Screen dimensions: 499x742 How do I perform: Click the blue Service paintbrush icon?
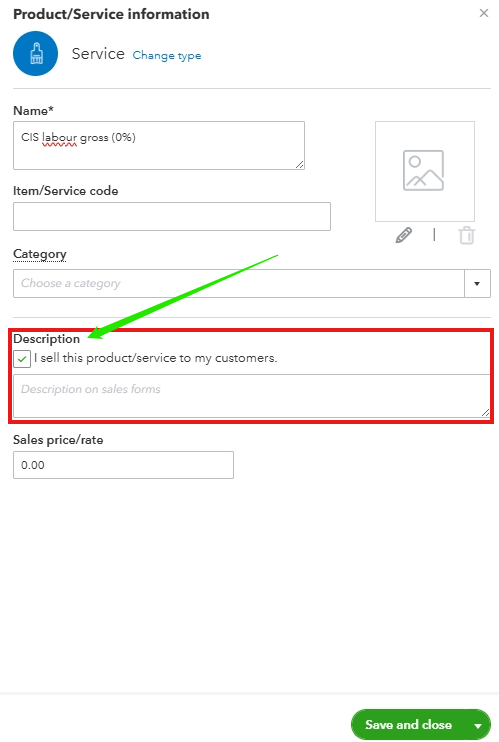coord(36,53)
